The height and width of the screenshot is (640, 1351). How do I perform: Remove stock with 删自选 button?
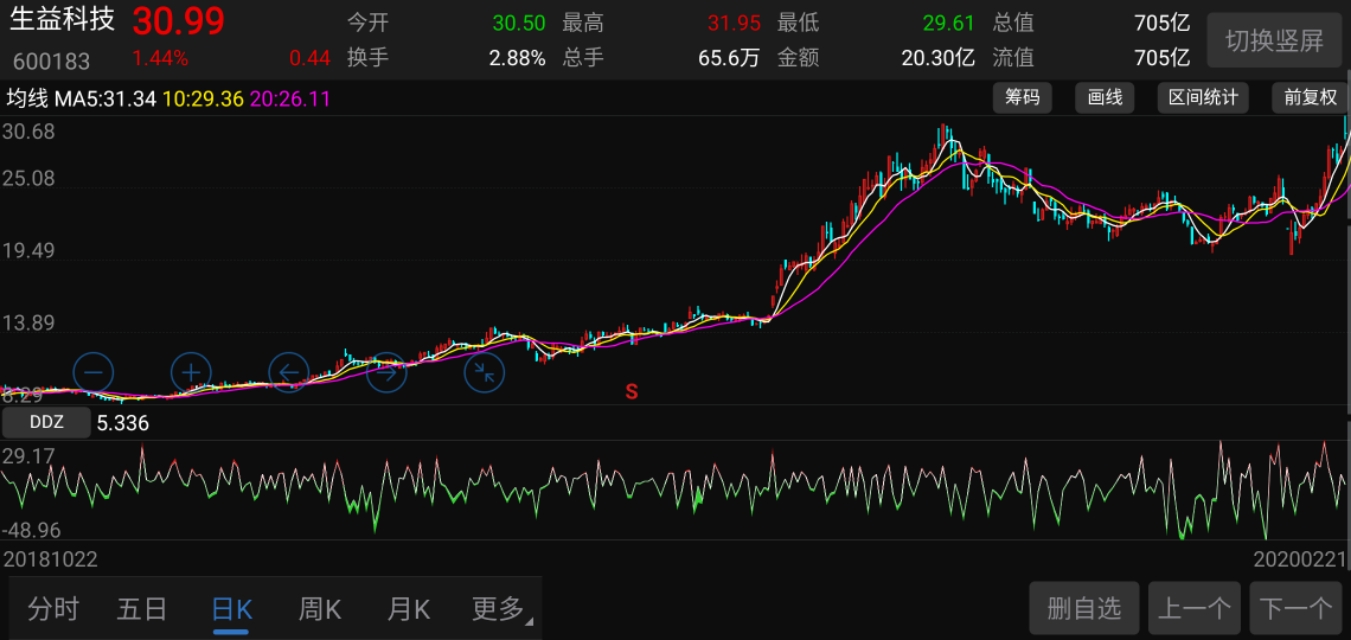pyautogui.click(x=1085, y=608)
